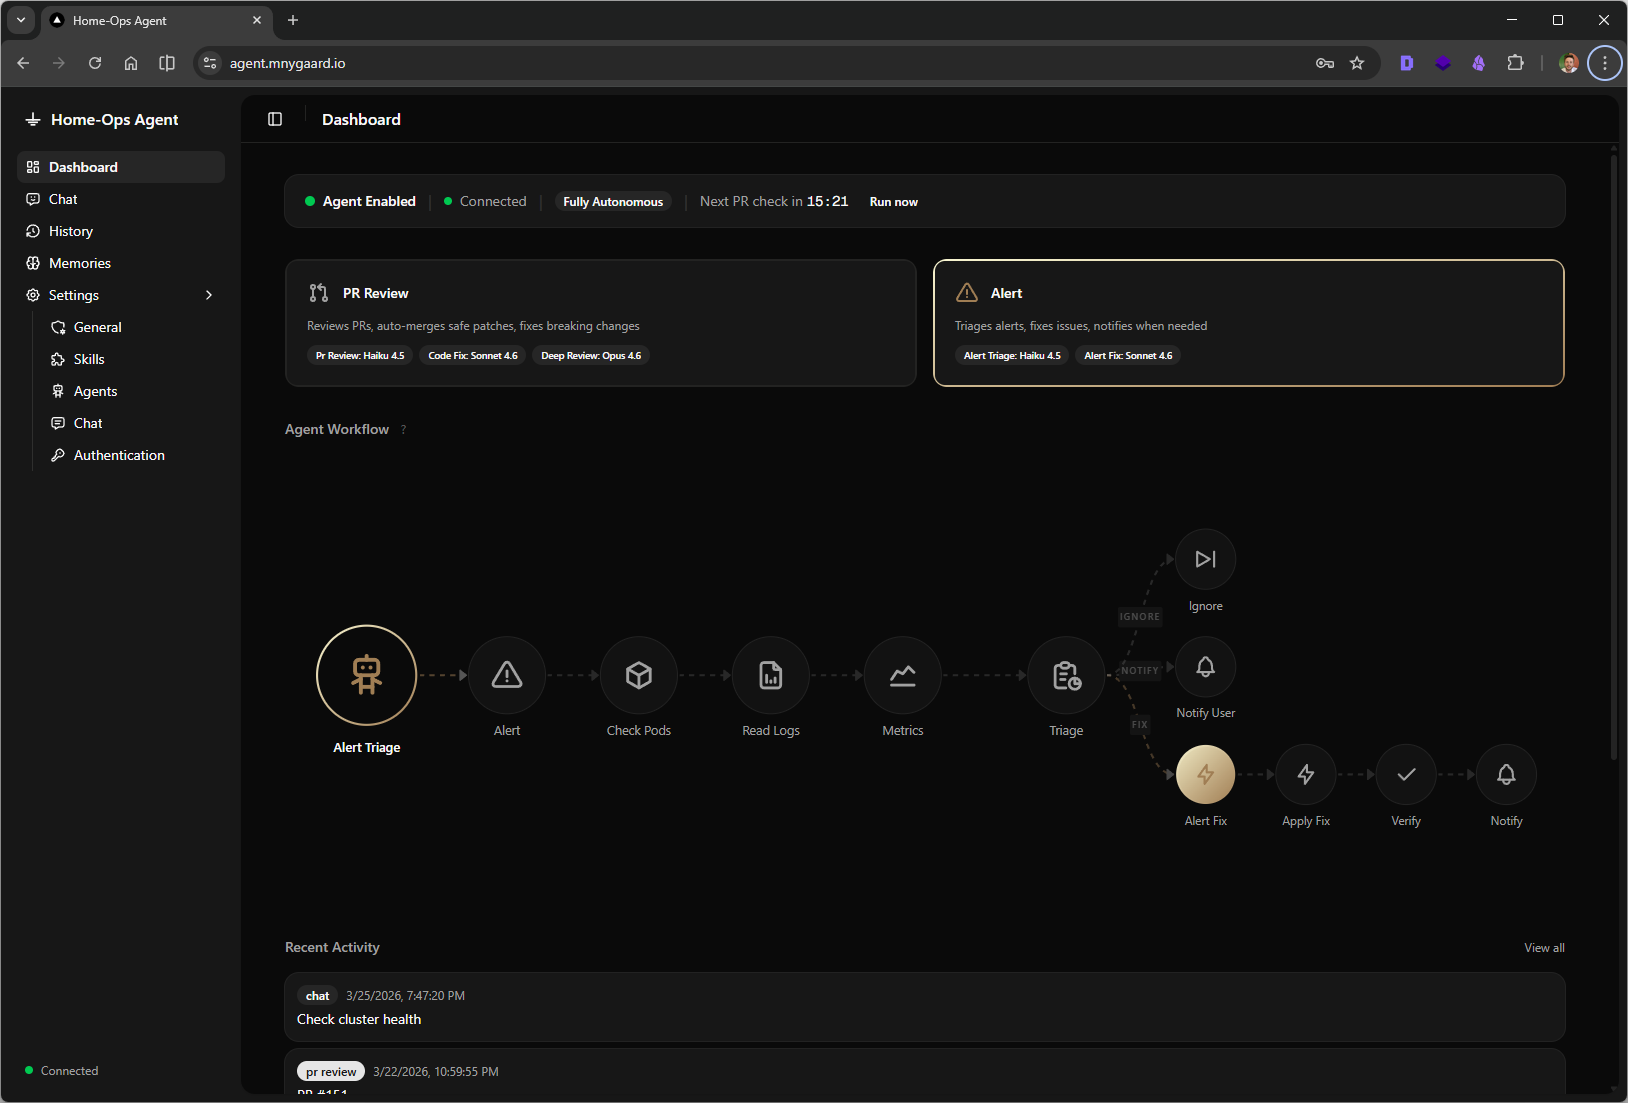Image resolution: width=1628 pixels, height=1103 pixels.
Task: Click the 15:21 next PR check countdown
Action: pyautogui.click(x=827, y=201)
